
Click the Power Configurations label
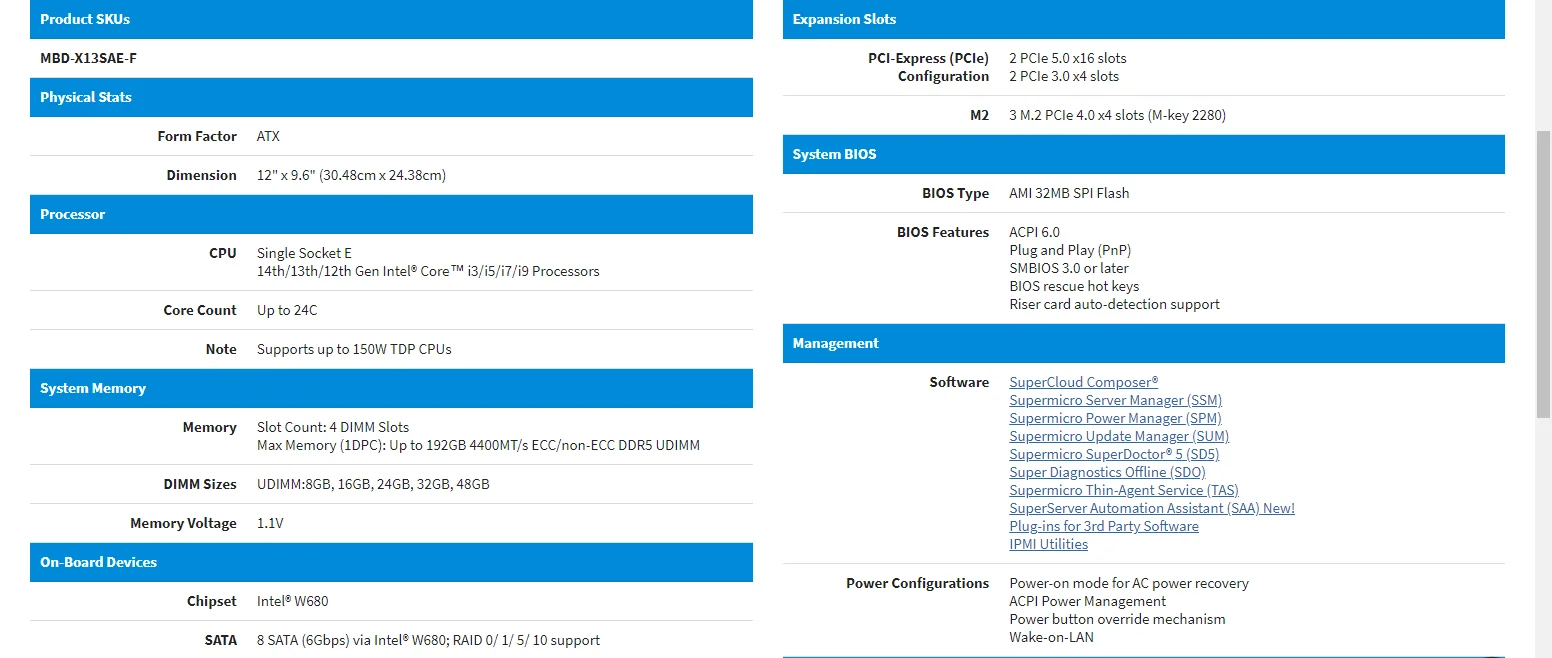pyautogui.click(x=917, y=583)
